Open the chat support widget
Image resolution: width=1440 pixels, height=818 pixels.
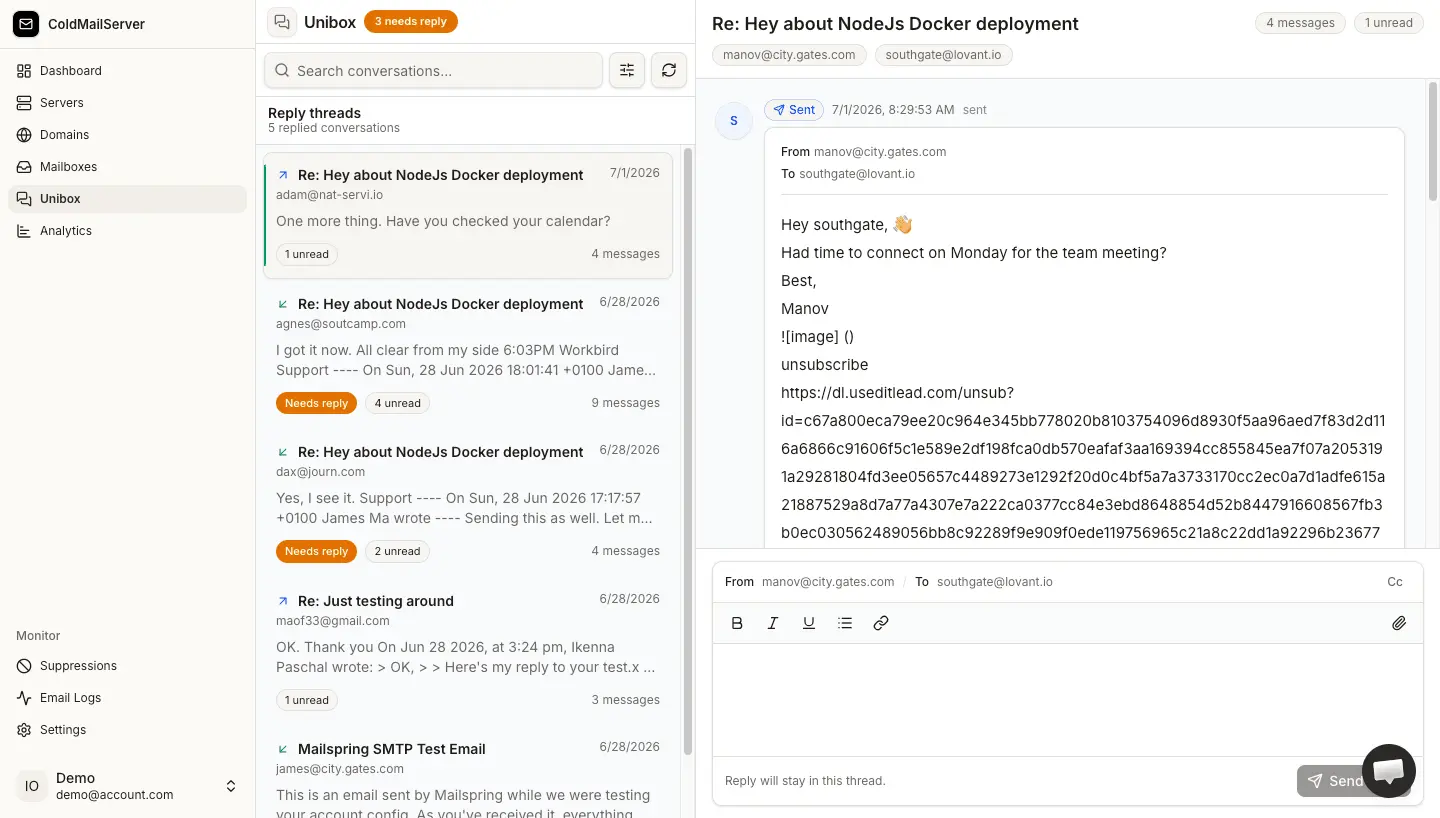pos(1389,771)
